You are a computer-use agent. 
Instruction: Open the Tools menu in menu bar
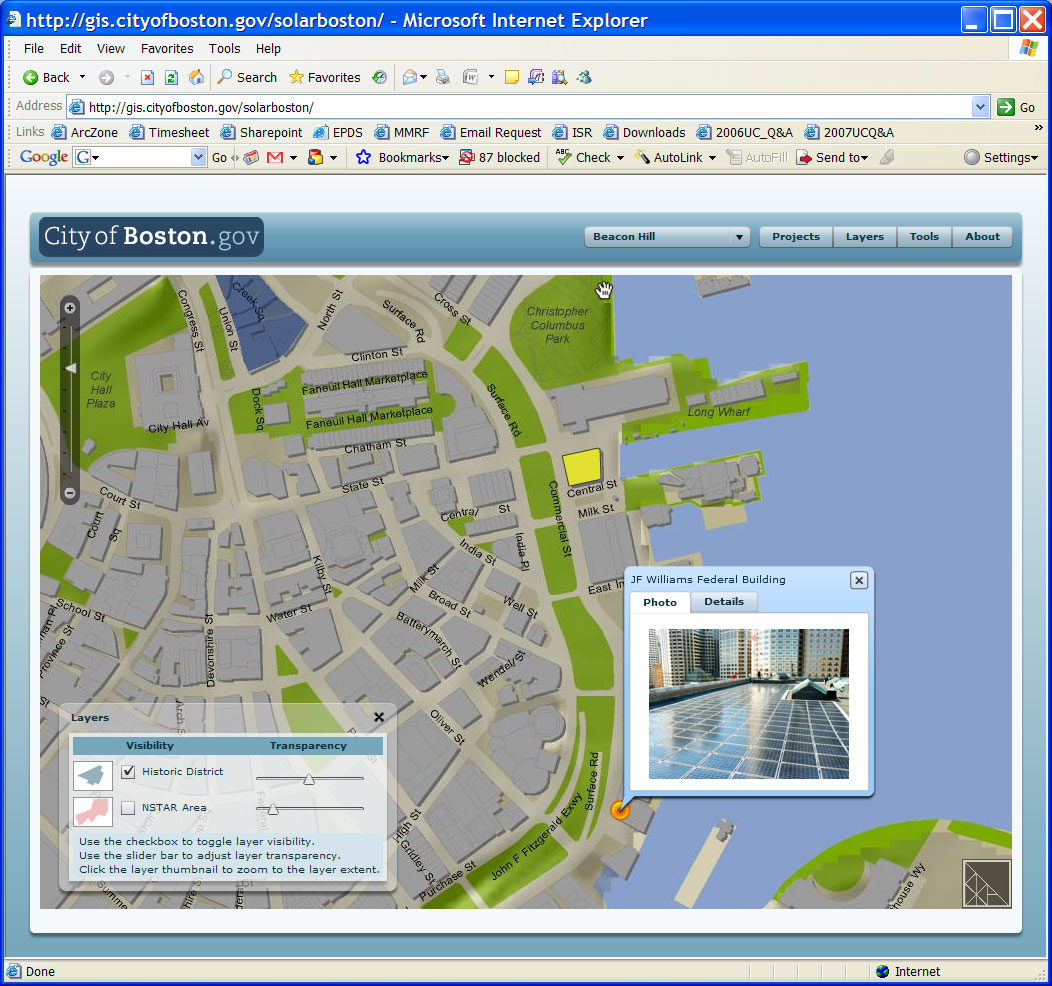(x=224, y=49)
